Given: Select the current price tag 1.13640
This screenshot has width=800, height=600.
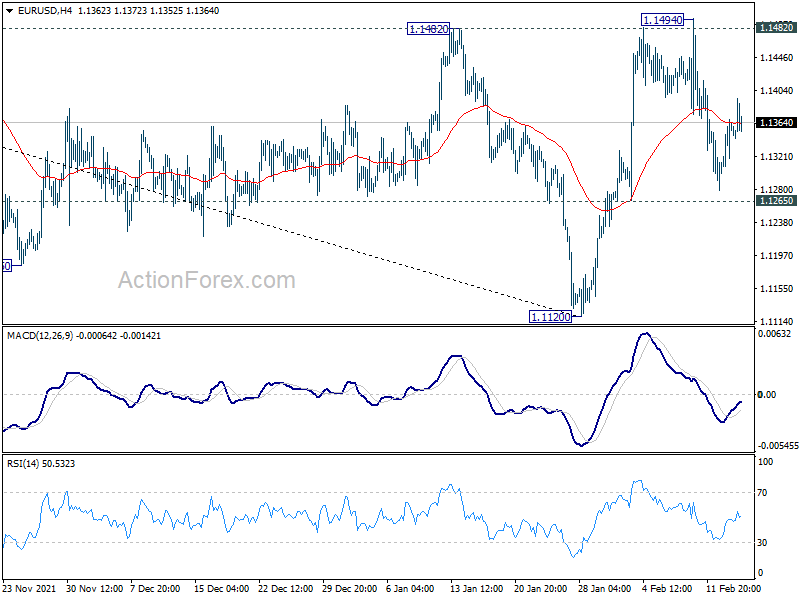Looking at the screenshot, I should point(777,122).
